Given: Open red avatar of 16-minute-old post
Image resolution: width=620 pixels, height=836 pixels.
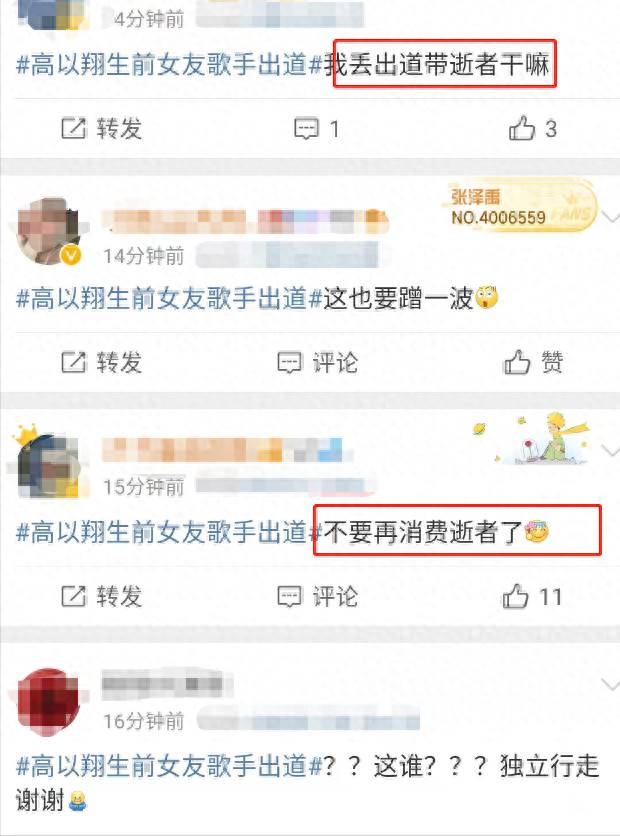Looking at the screenshot, I should pos(48,702).
